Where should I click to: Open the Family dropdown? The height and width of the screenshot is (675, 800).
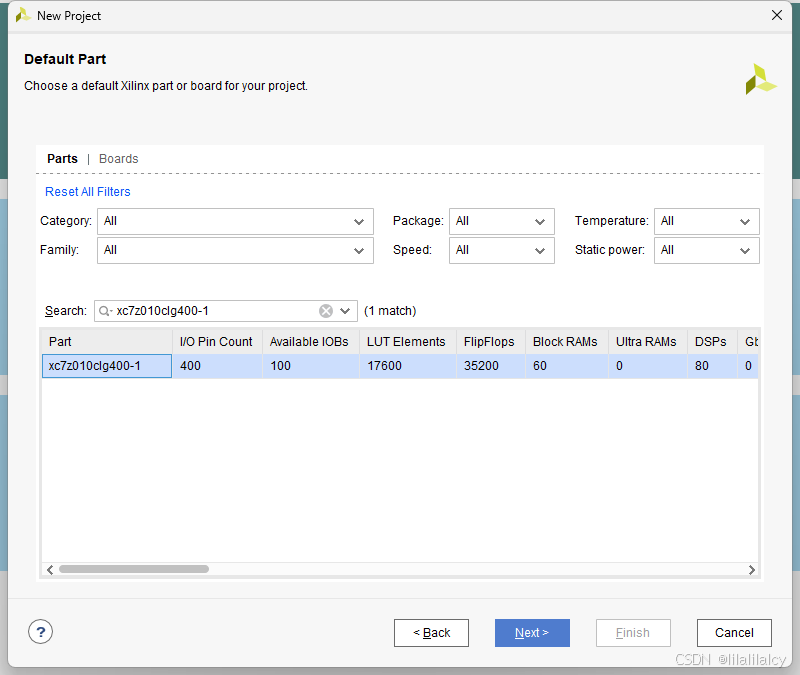coord(235,251)
